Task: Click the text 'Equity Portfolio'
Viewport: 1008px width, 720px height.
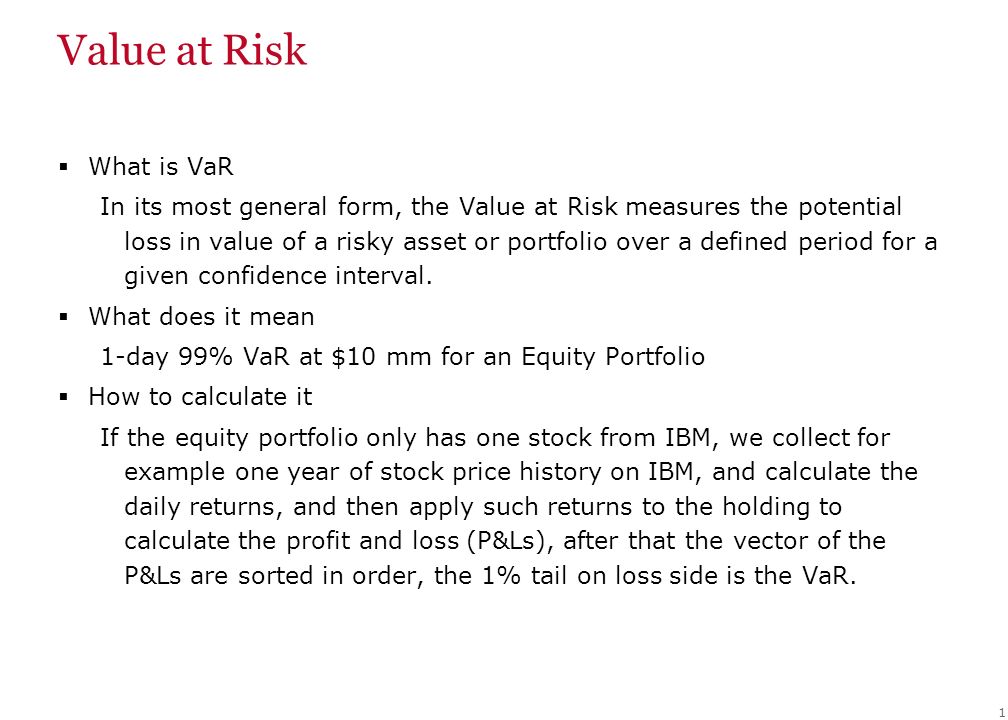Action: pos(613,356)
